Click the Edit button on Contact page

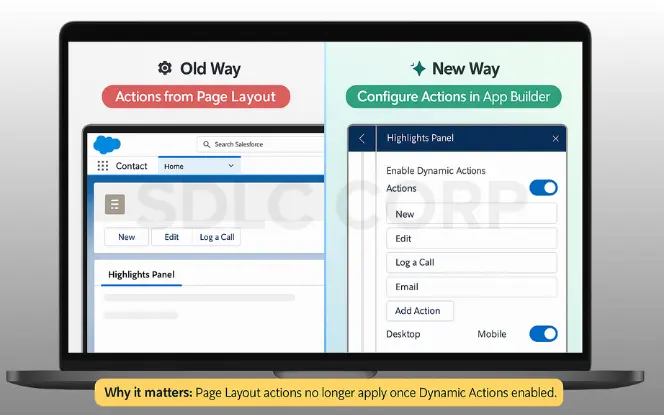pyautogui.click(x=172, y=237)
